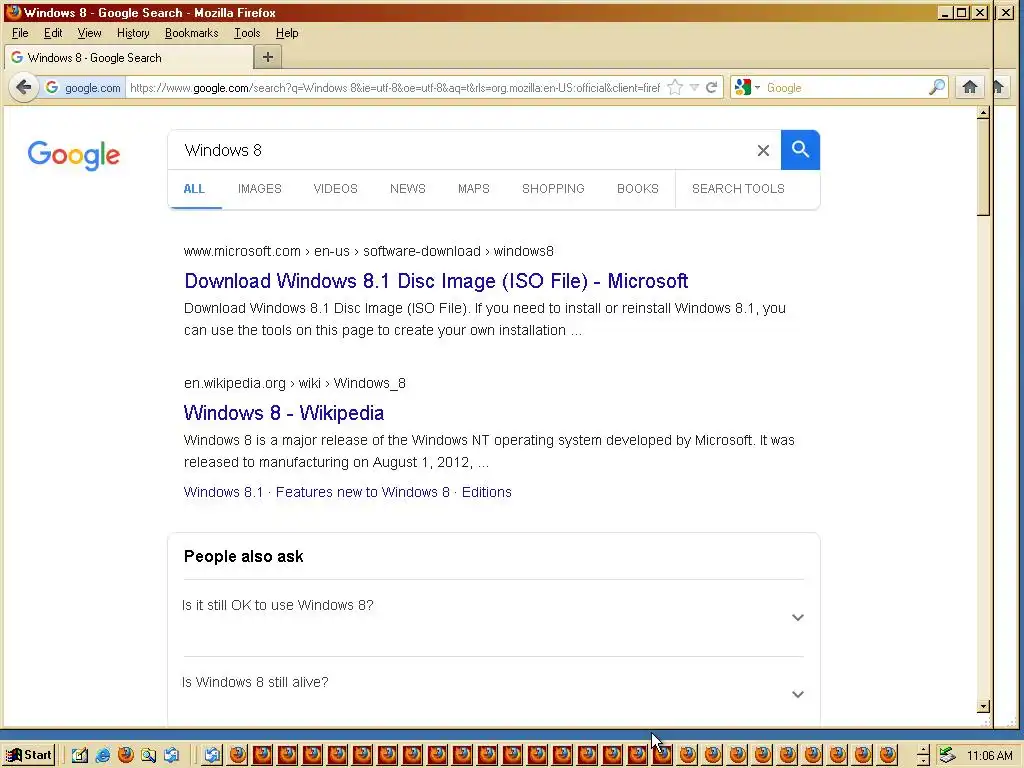Click the magnifier in the Firefox search box
The width and height of the screenshot is (1024, 768).
pos(937,87)
